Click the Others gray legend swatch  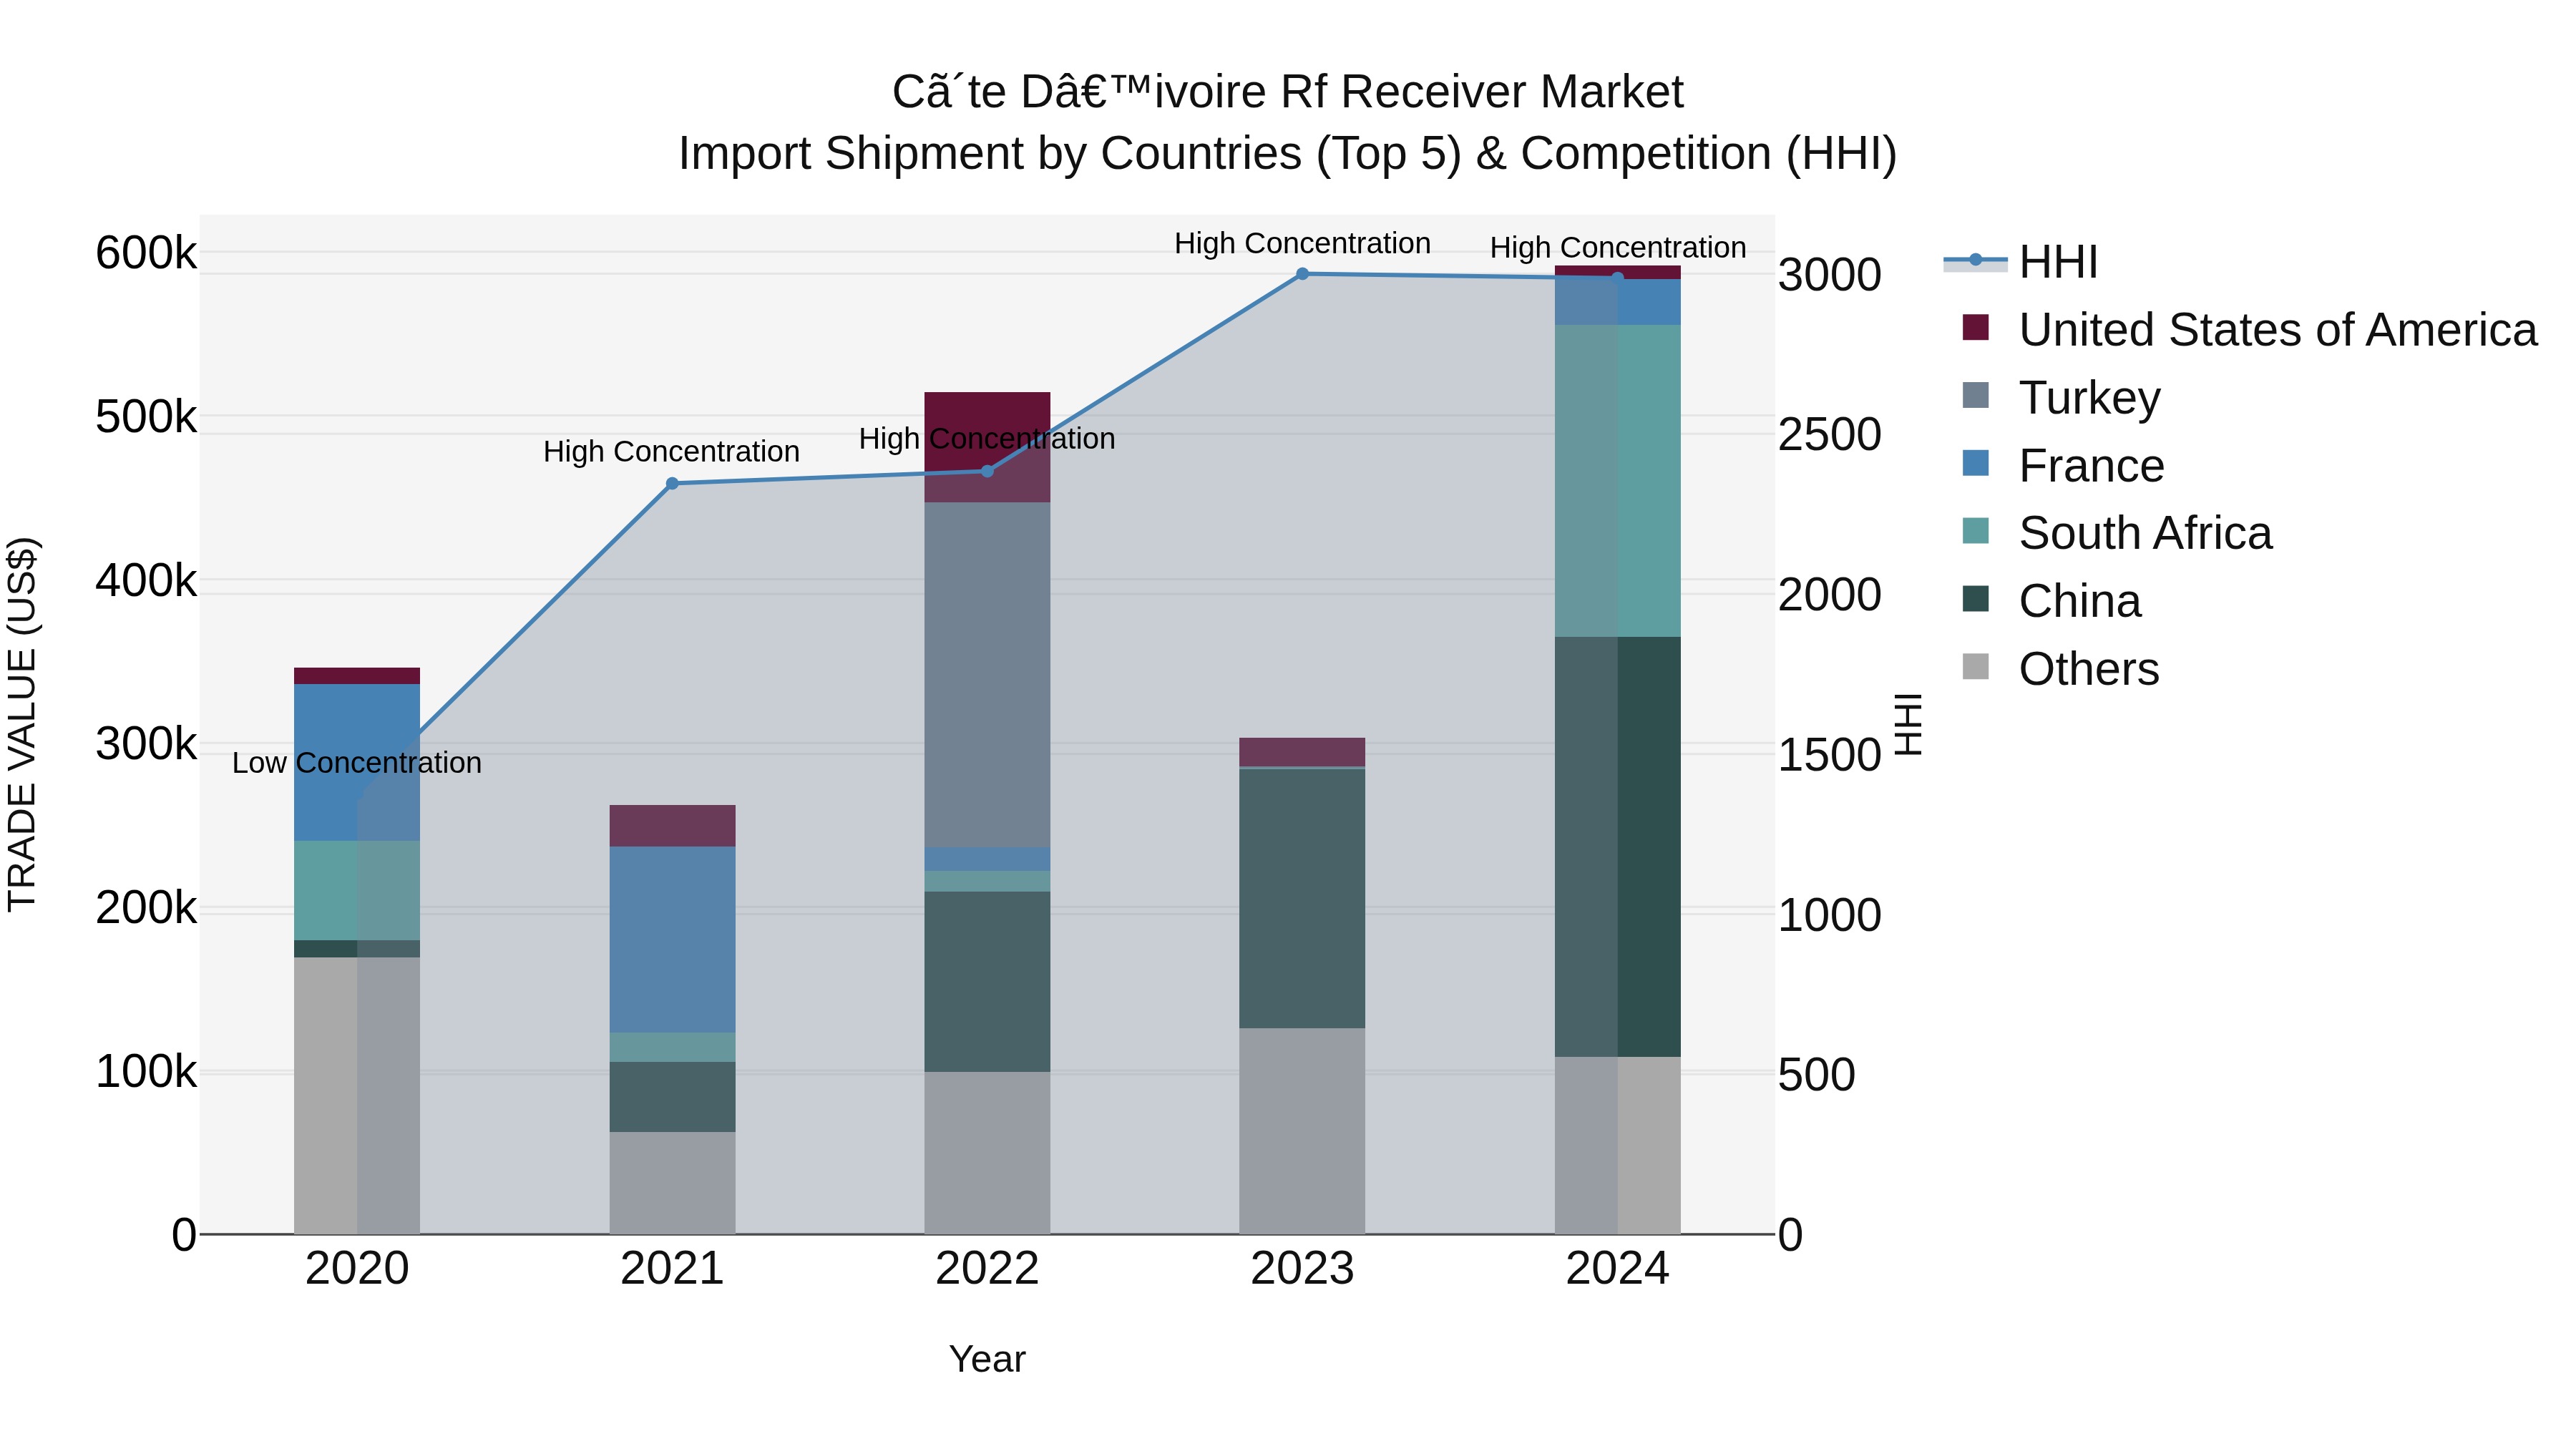pos(1975,666)
